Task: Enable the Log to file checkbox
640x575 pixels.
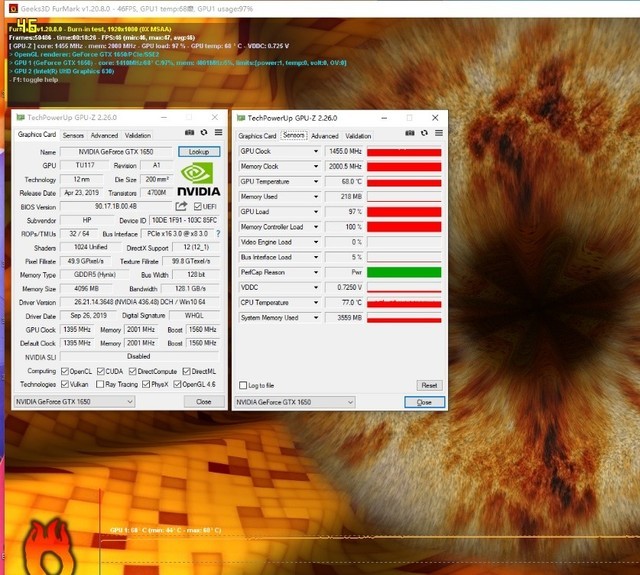Action: coord(243,385)
